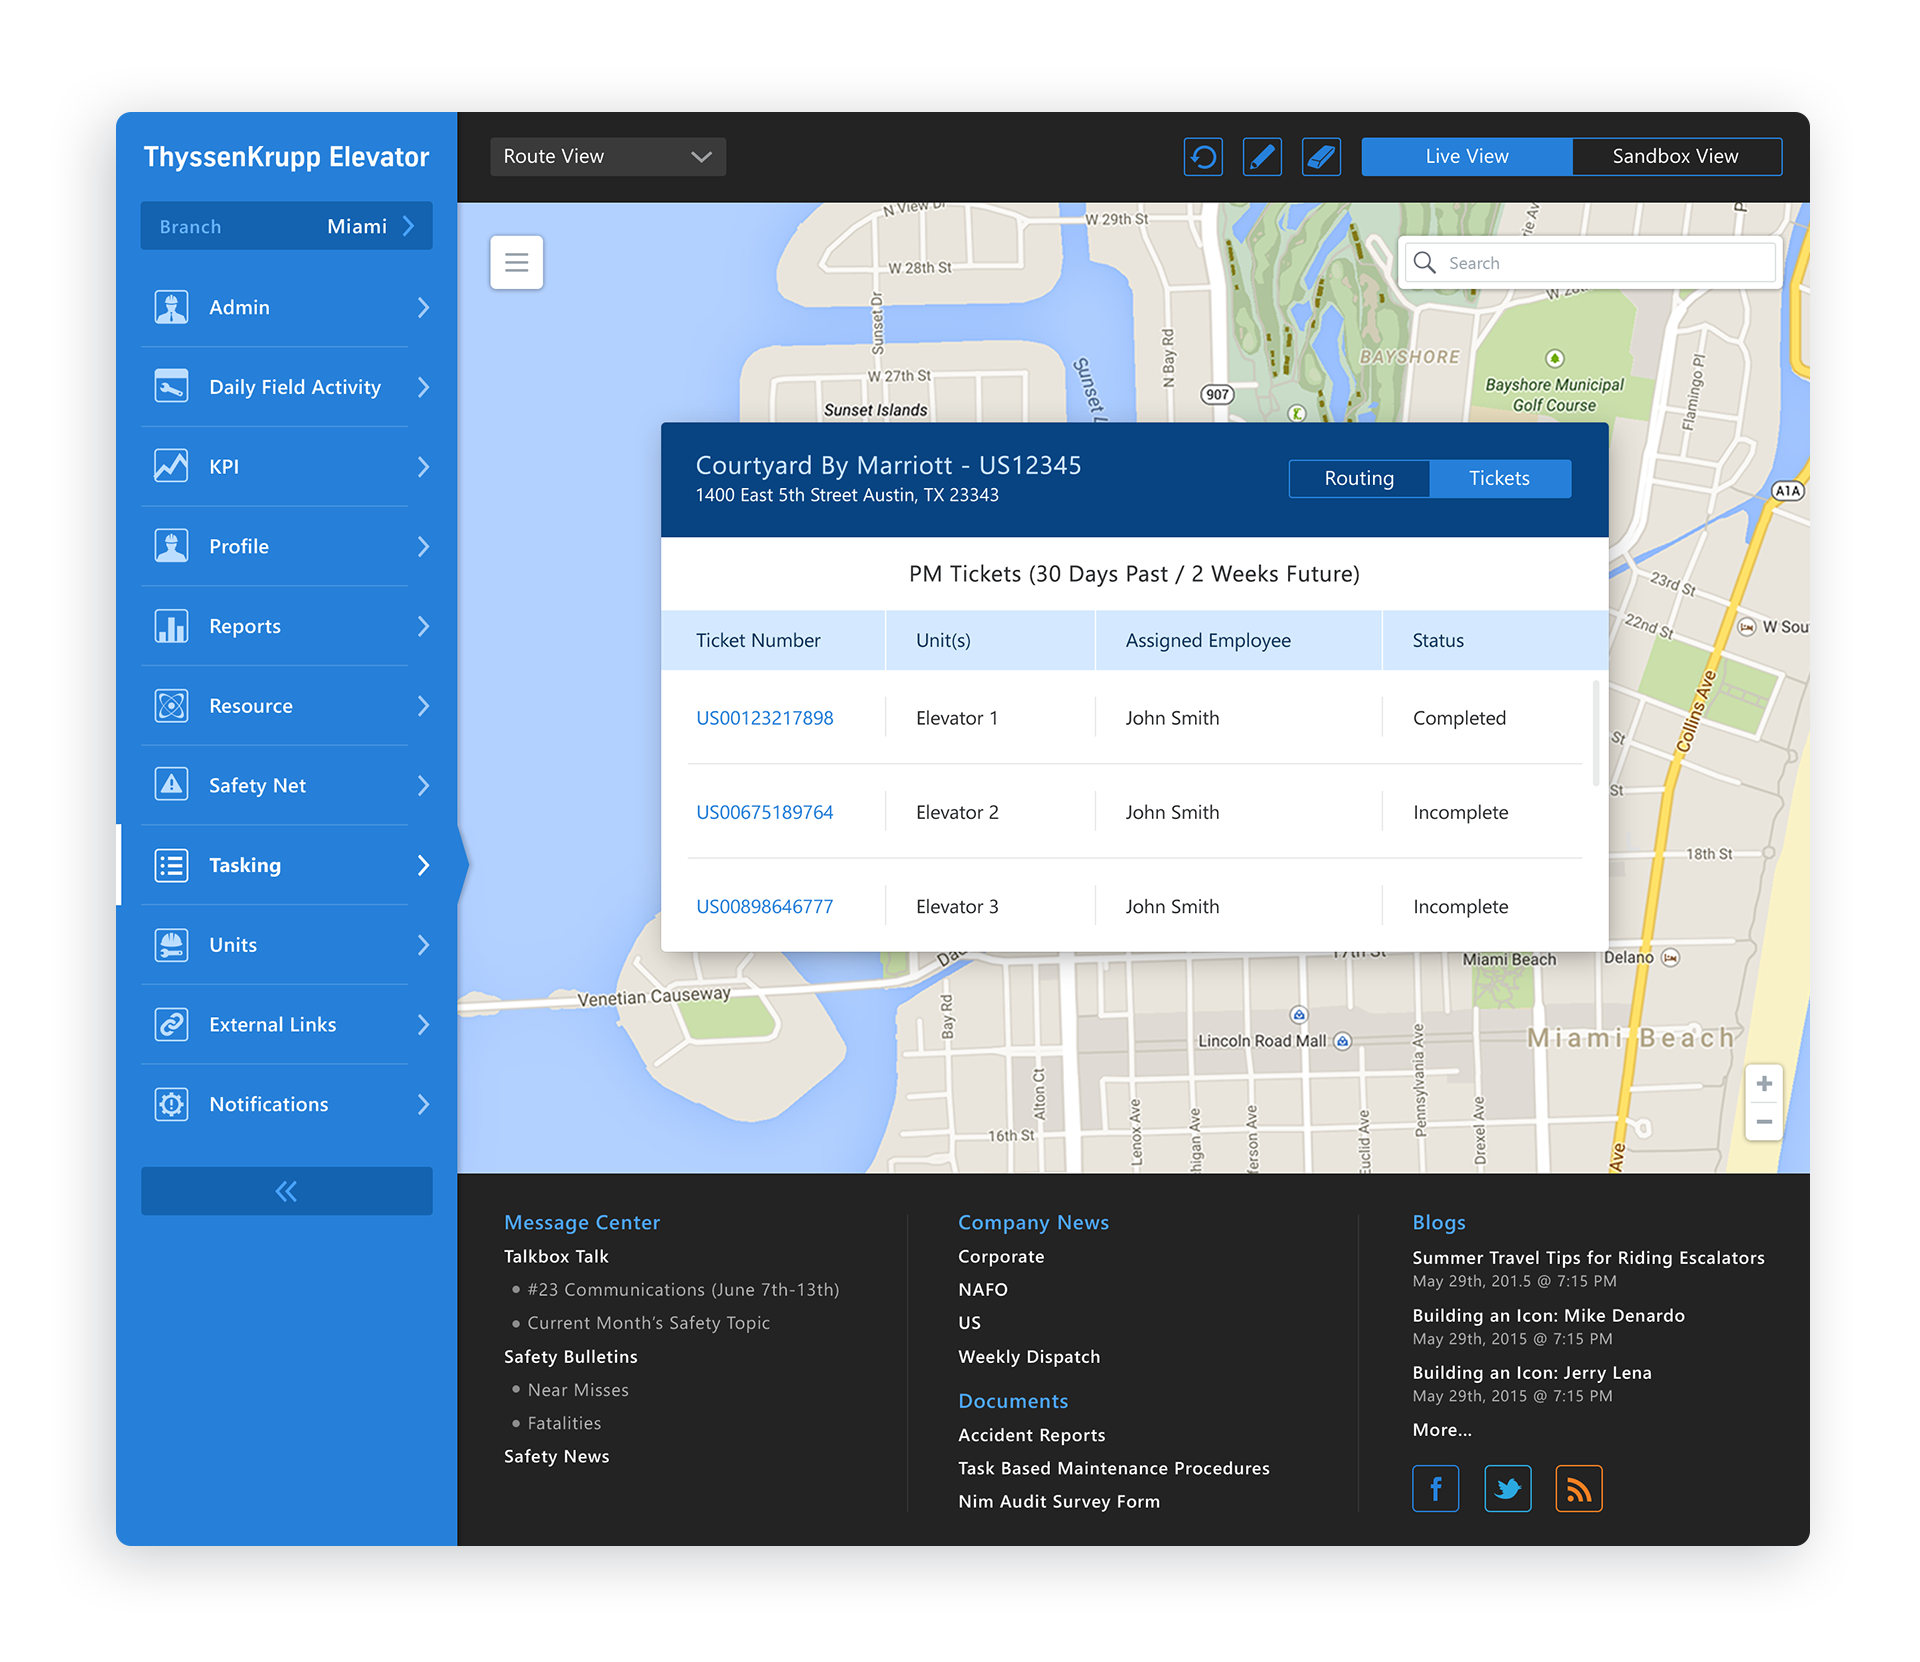
Task: Open the Resource menu item
Action: coord(287,706)
